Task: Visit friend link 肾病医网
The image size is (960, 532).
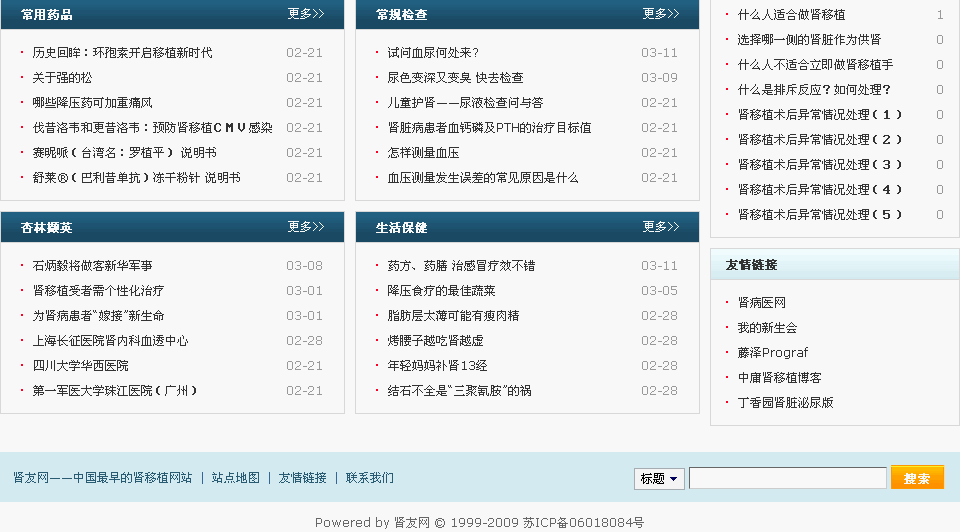Action: click(x=762, y=303)
